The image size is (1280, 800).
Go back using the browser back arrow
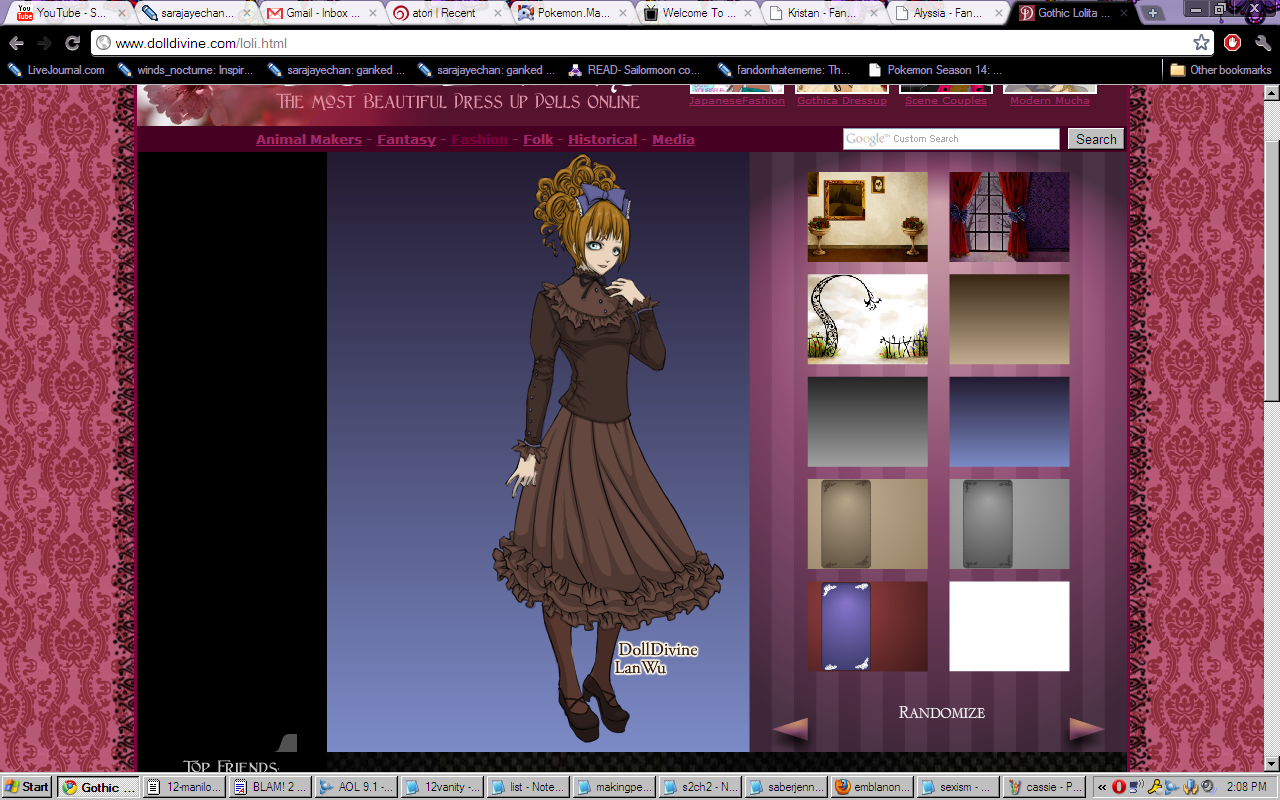pos(16,43)
